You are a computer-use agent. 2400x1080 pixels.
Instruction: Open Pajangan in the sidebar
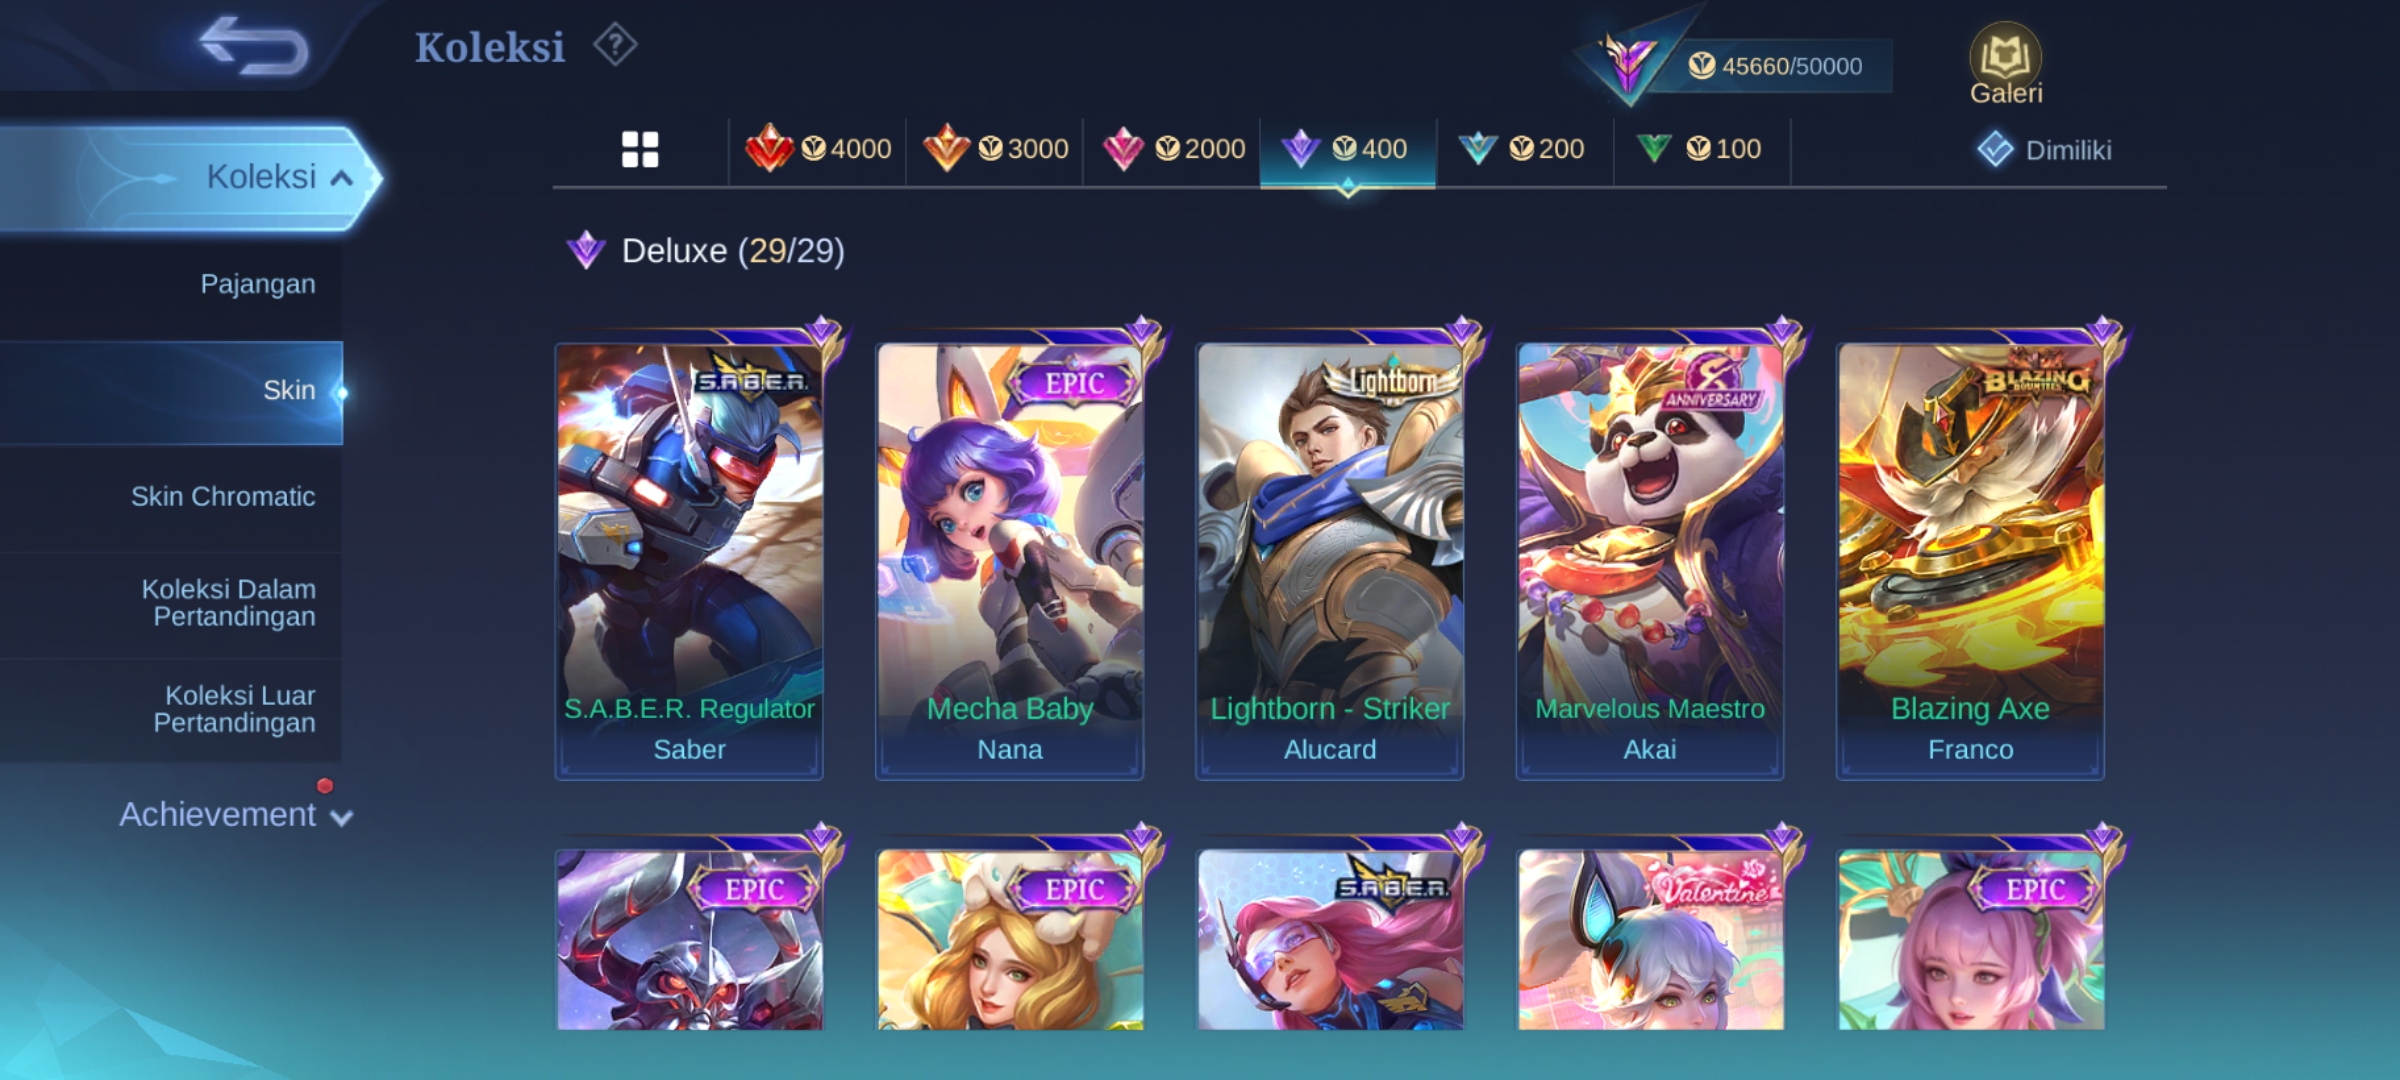pos(171,285)
